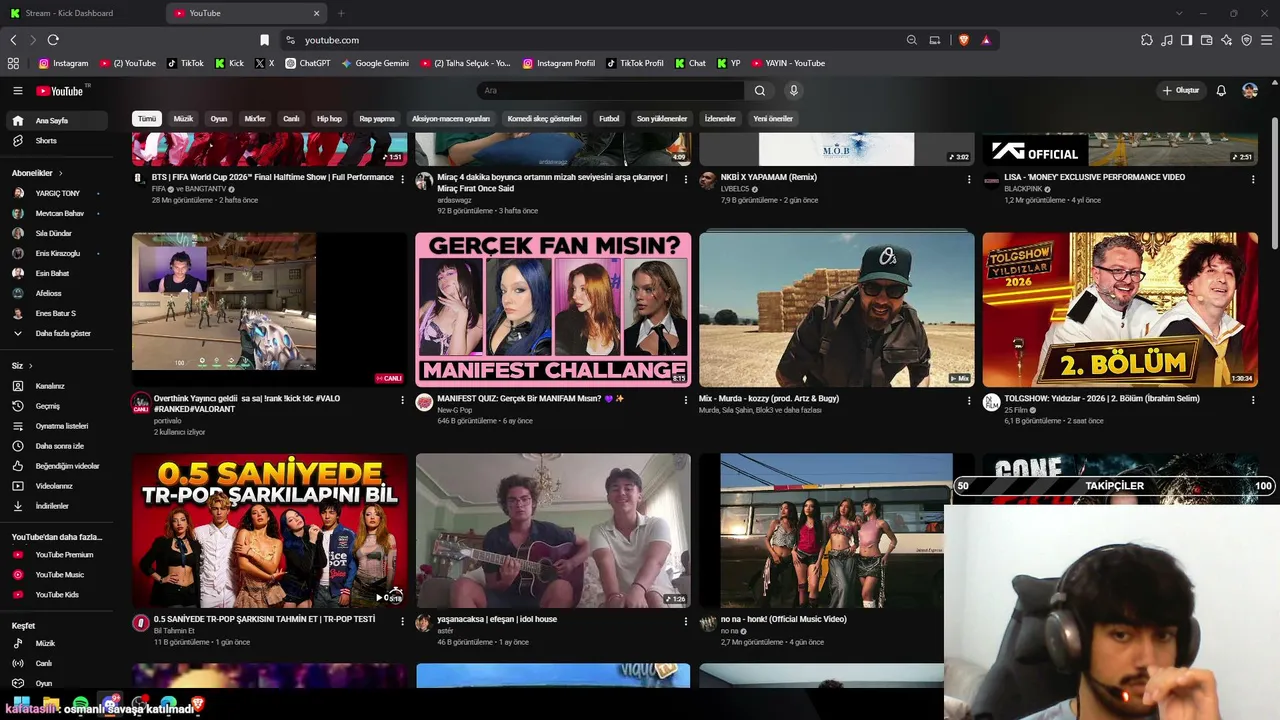Viewport: 1280px width, 720px height.
Task: Open Oynatma listeleri in the sidebar
Action: coord(58,426)
